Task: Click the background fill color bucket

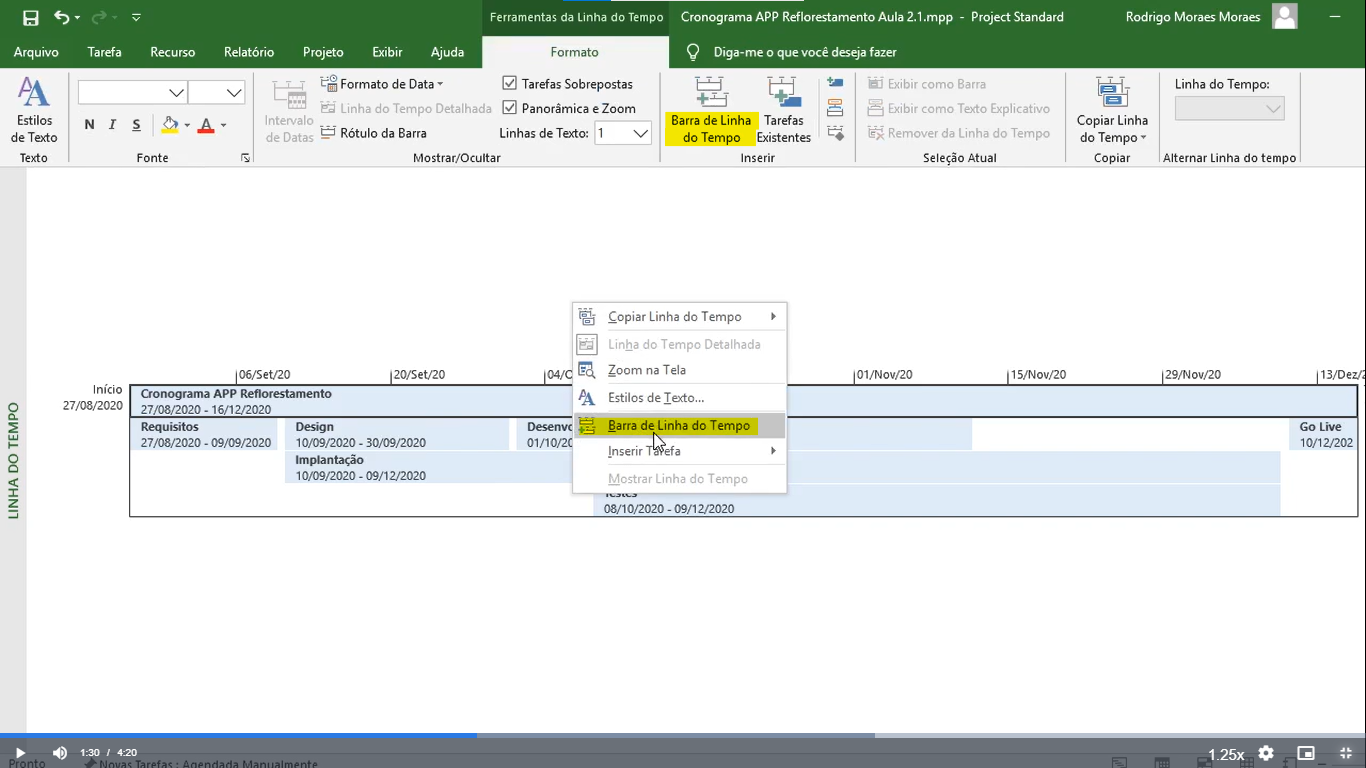Action: [x=170, y=125]
